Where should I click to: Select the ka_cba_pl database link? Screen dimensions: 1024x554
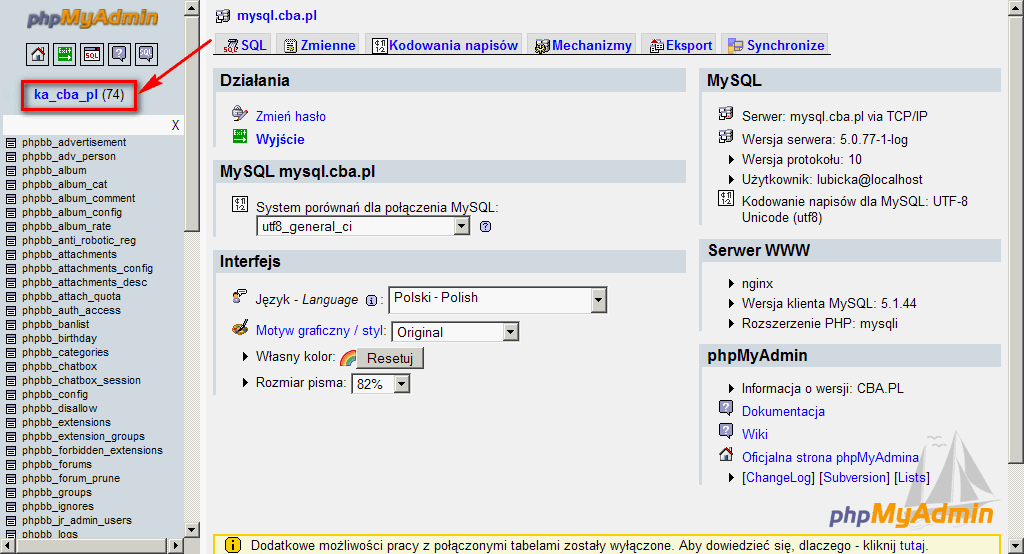66,95
